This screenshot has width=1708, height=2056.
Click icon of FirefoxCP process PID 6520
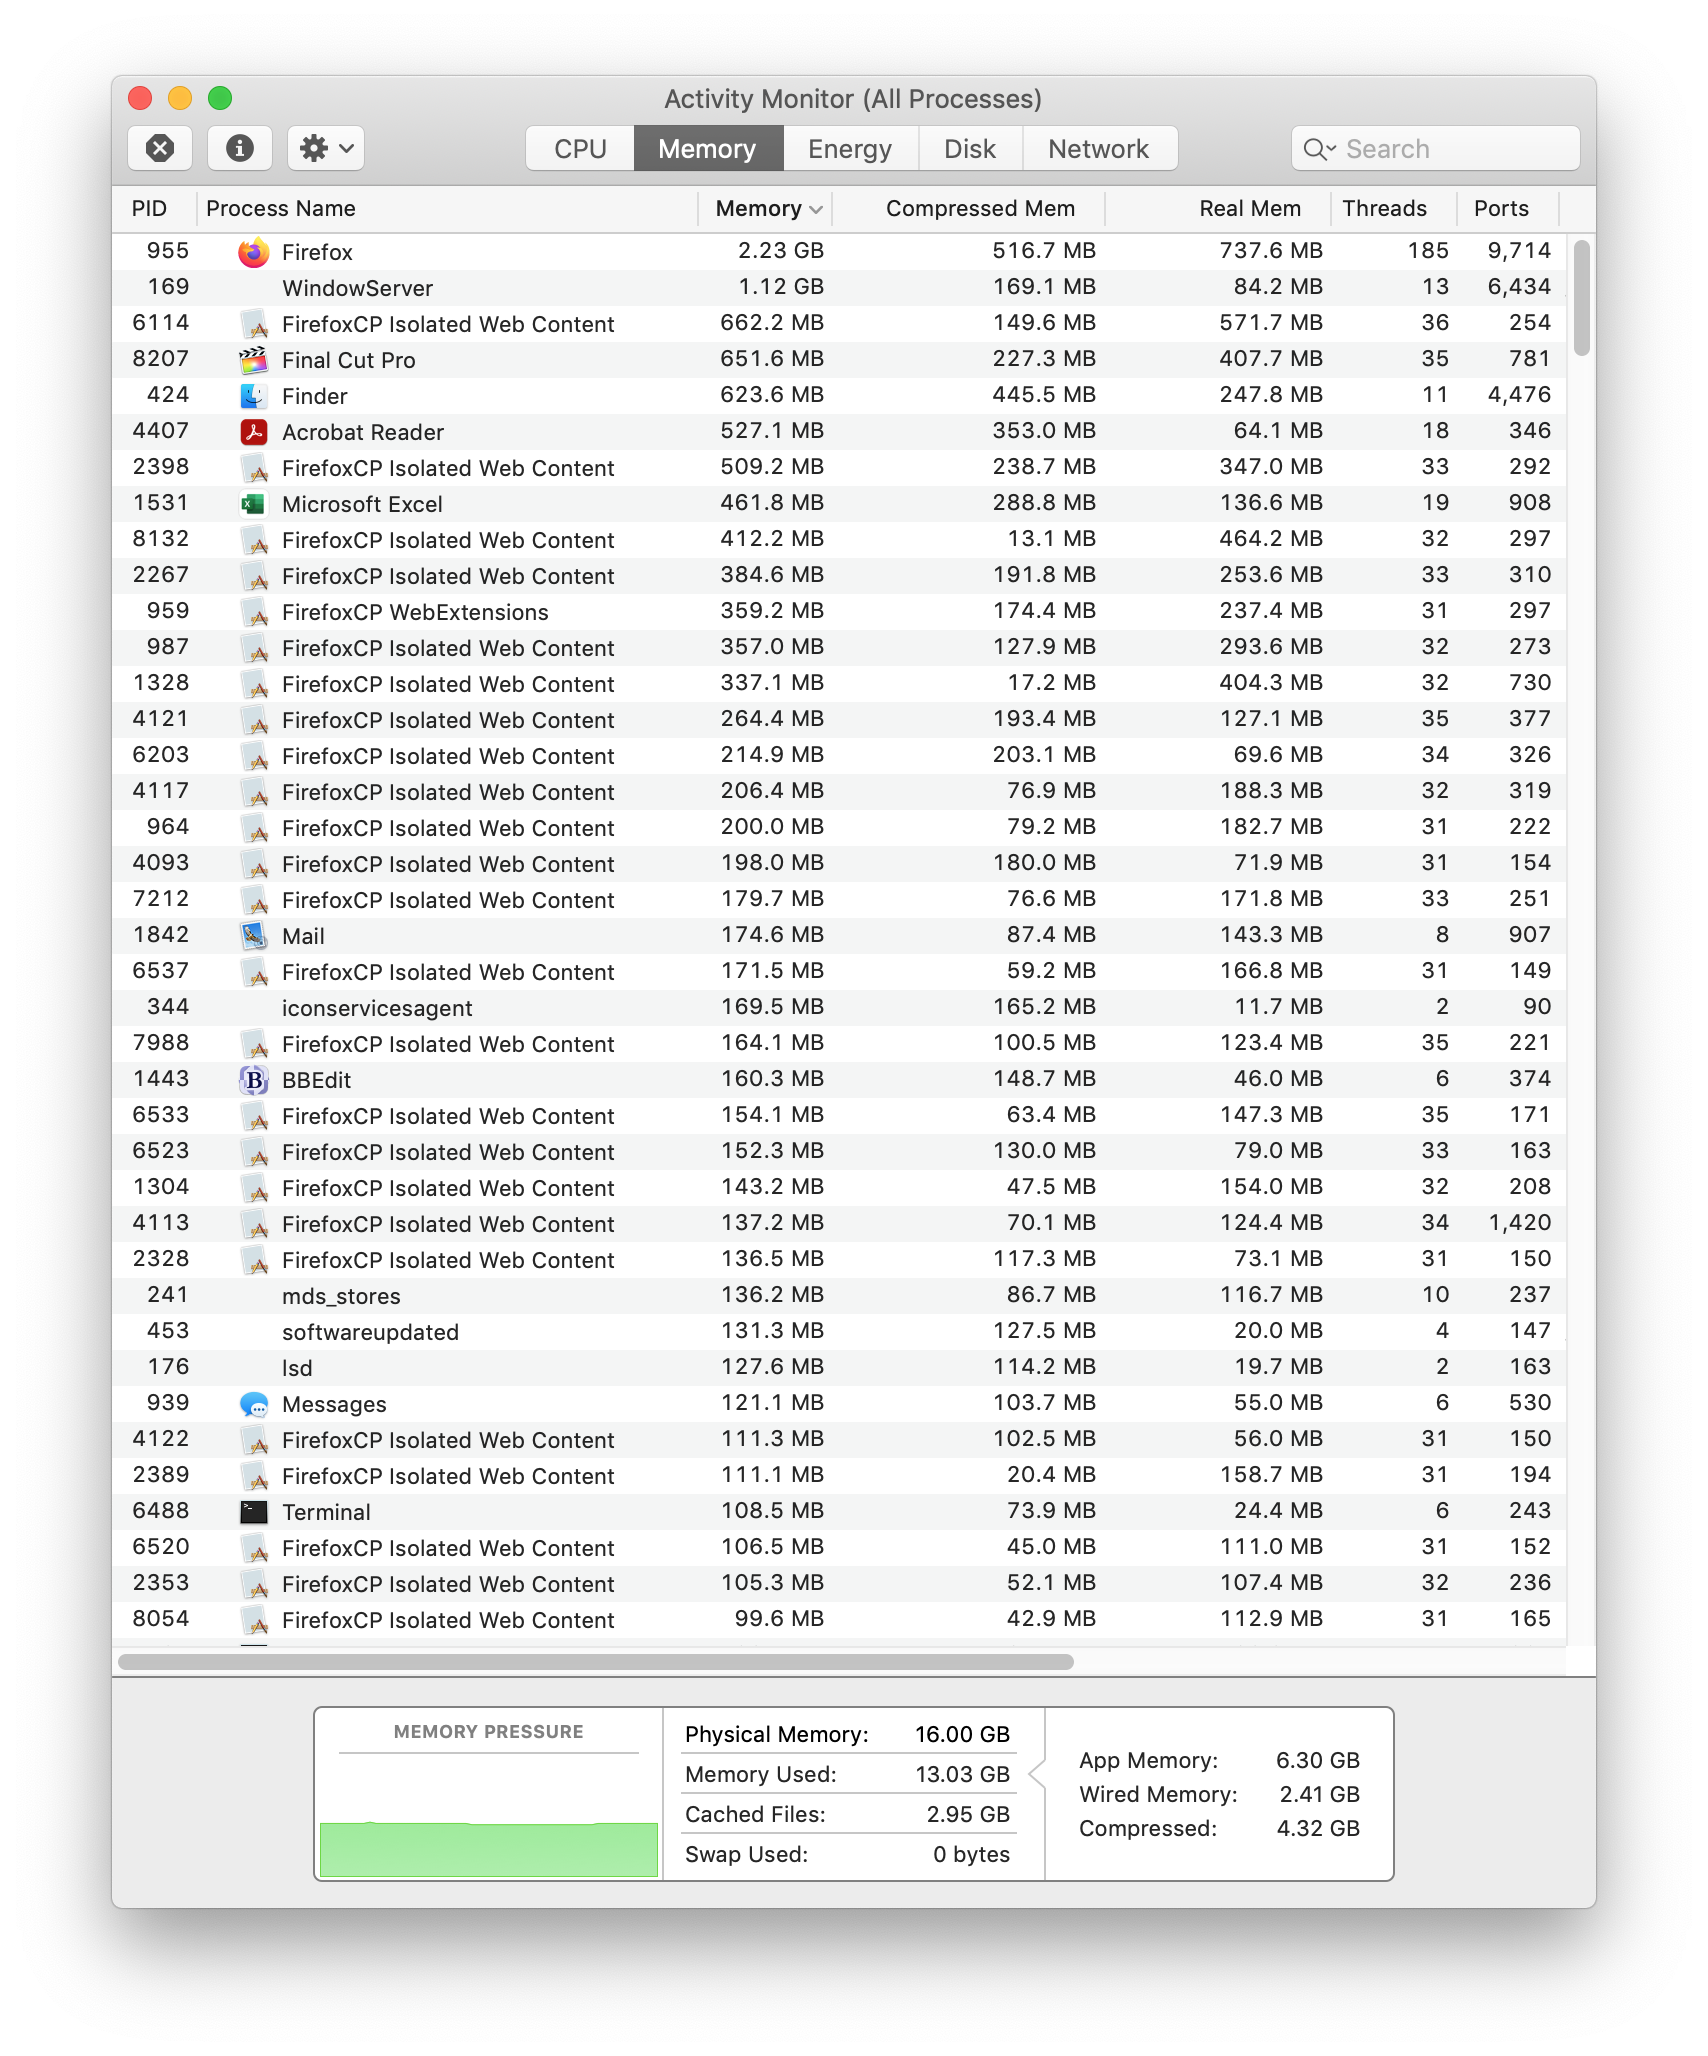255,1548
